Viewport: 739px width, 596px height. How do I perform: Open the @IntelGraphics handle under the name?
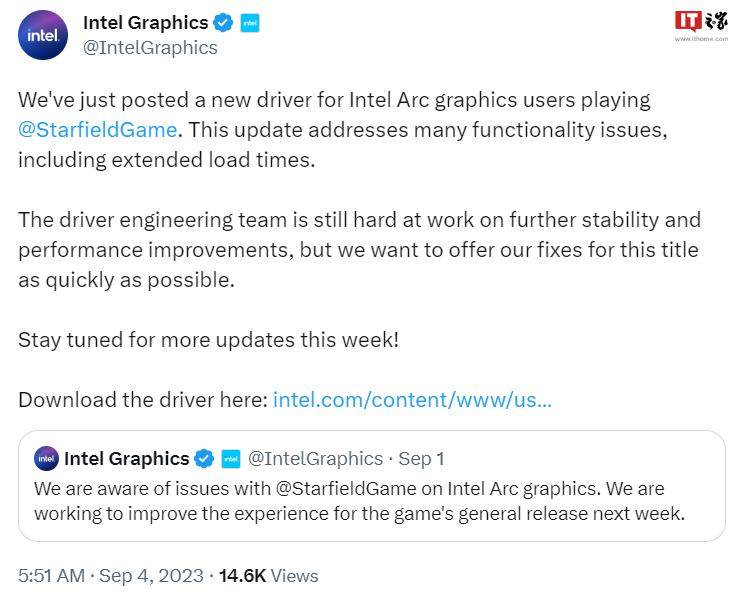tap(150, 47)
